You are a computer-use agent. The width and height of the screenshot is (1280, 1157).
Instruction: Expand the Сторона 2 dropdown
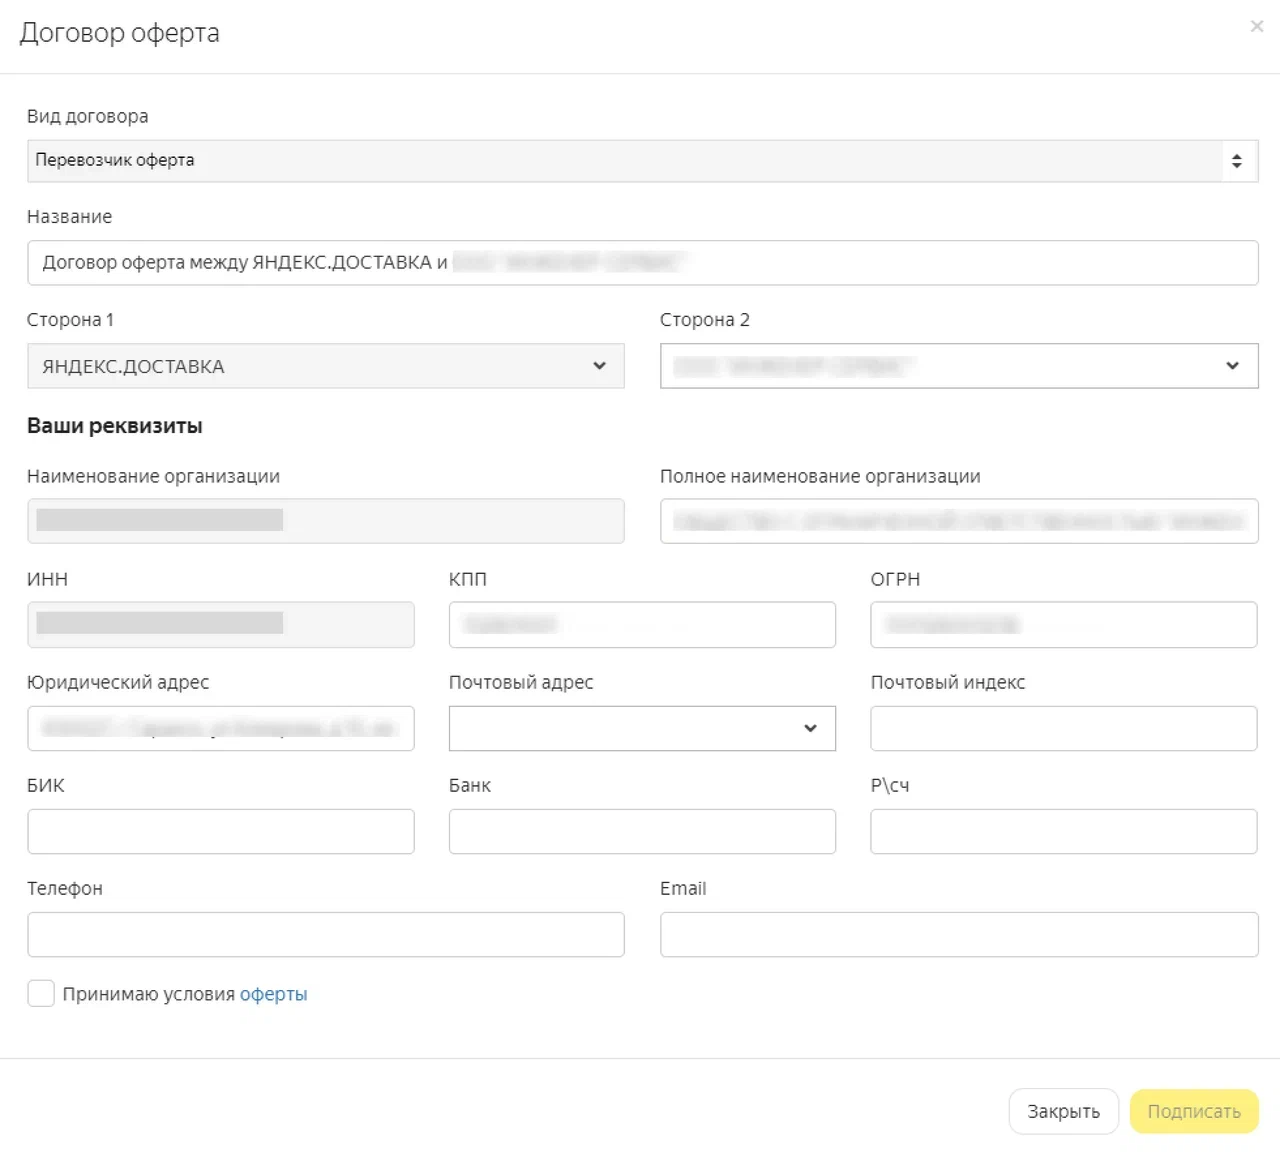point(958,366)
